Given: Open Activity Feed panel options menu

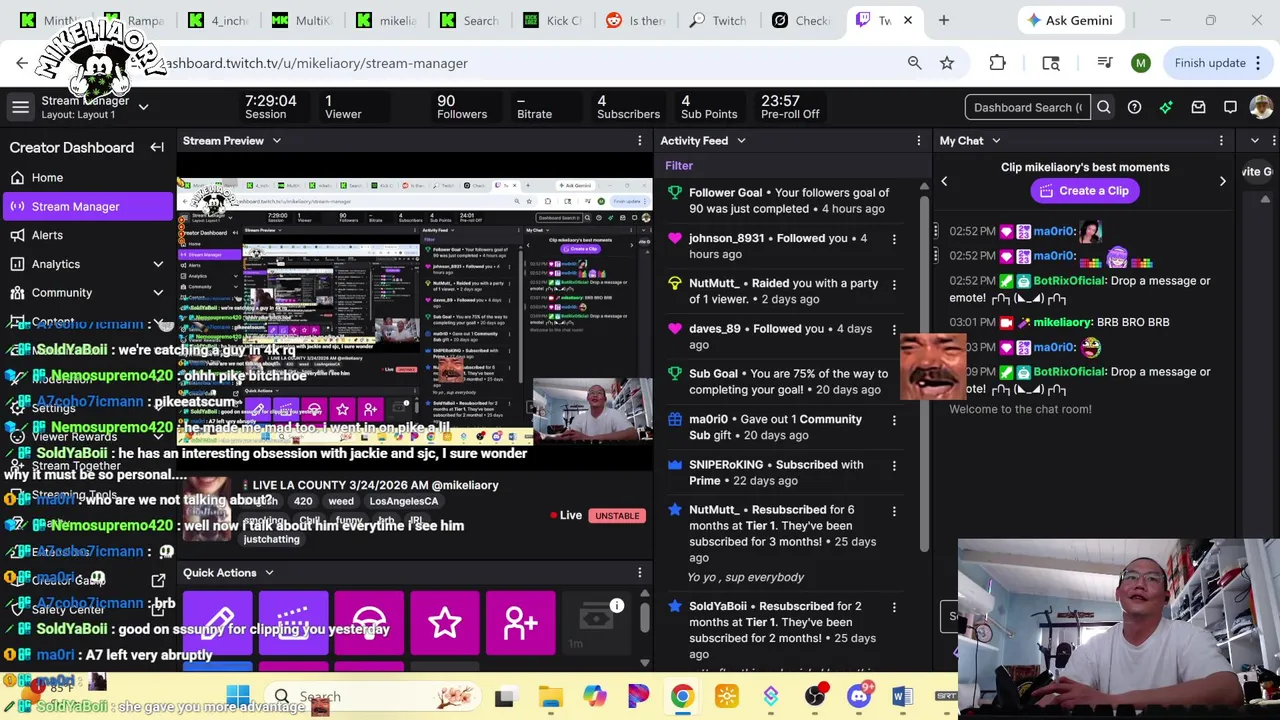Looking at the screenshot, I should (x=919, y=141).
